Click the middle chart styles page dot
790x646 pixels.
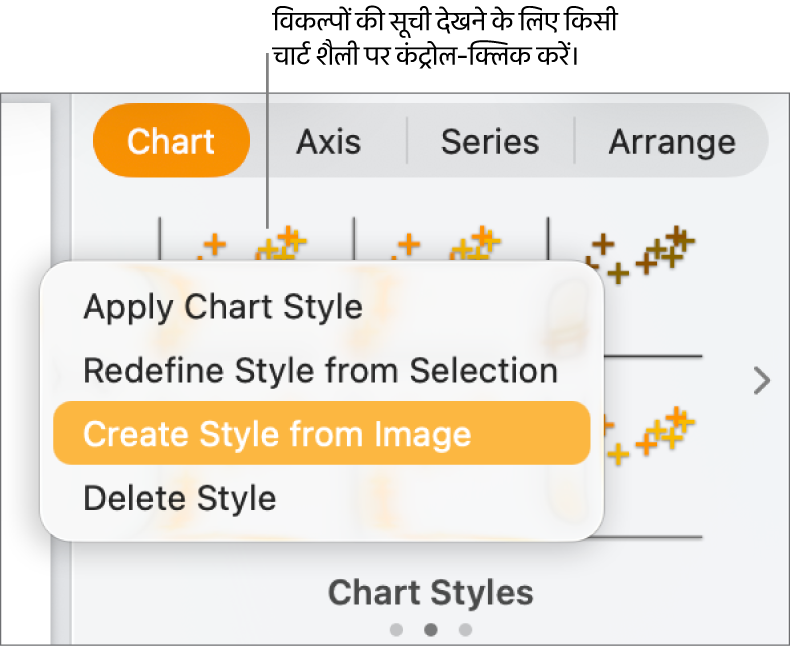pos(431,630)
